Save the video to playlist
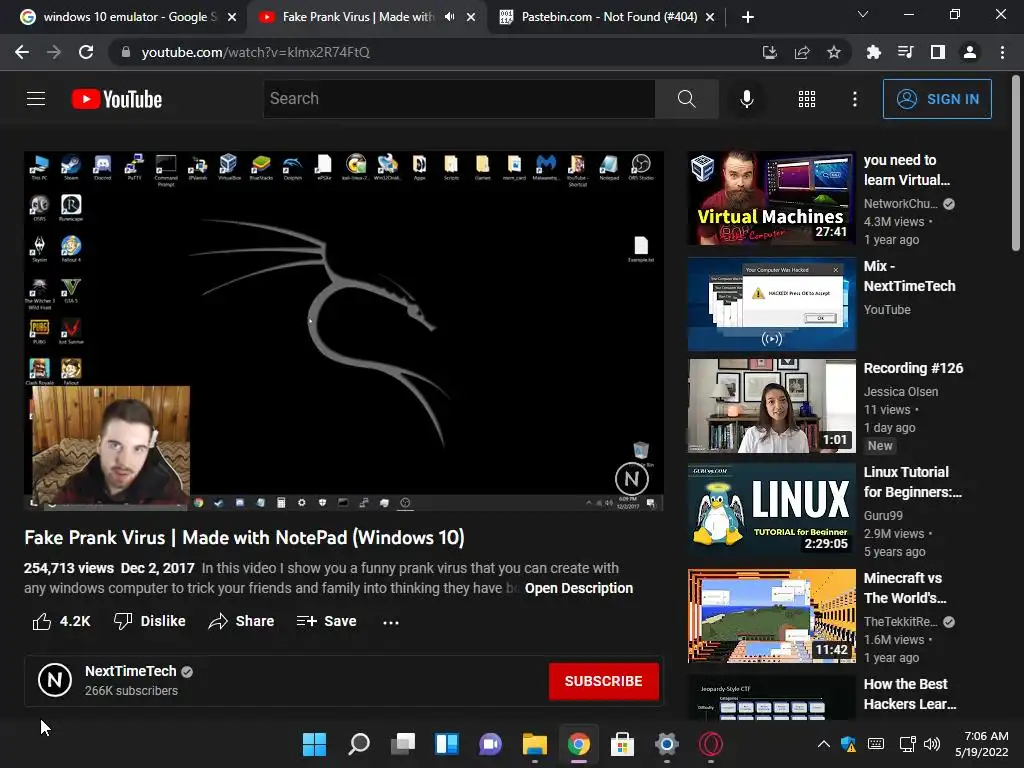The image size is (1024, 768). [x=326, y=621]
